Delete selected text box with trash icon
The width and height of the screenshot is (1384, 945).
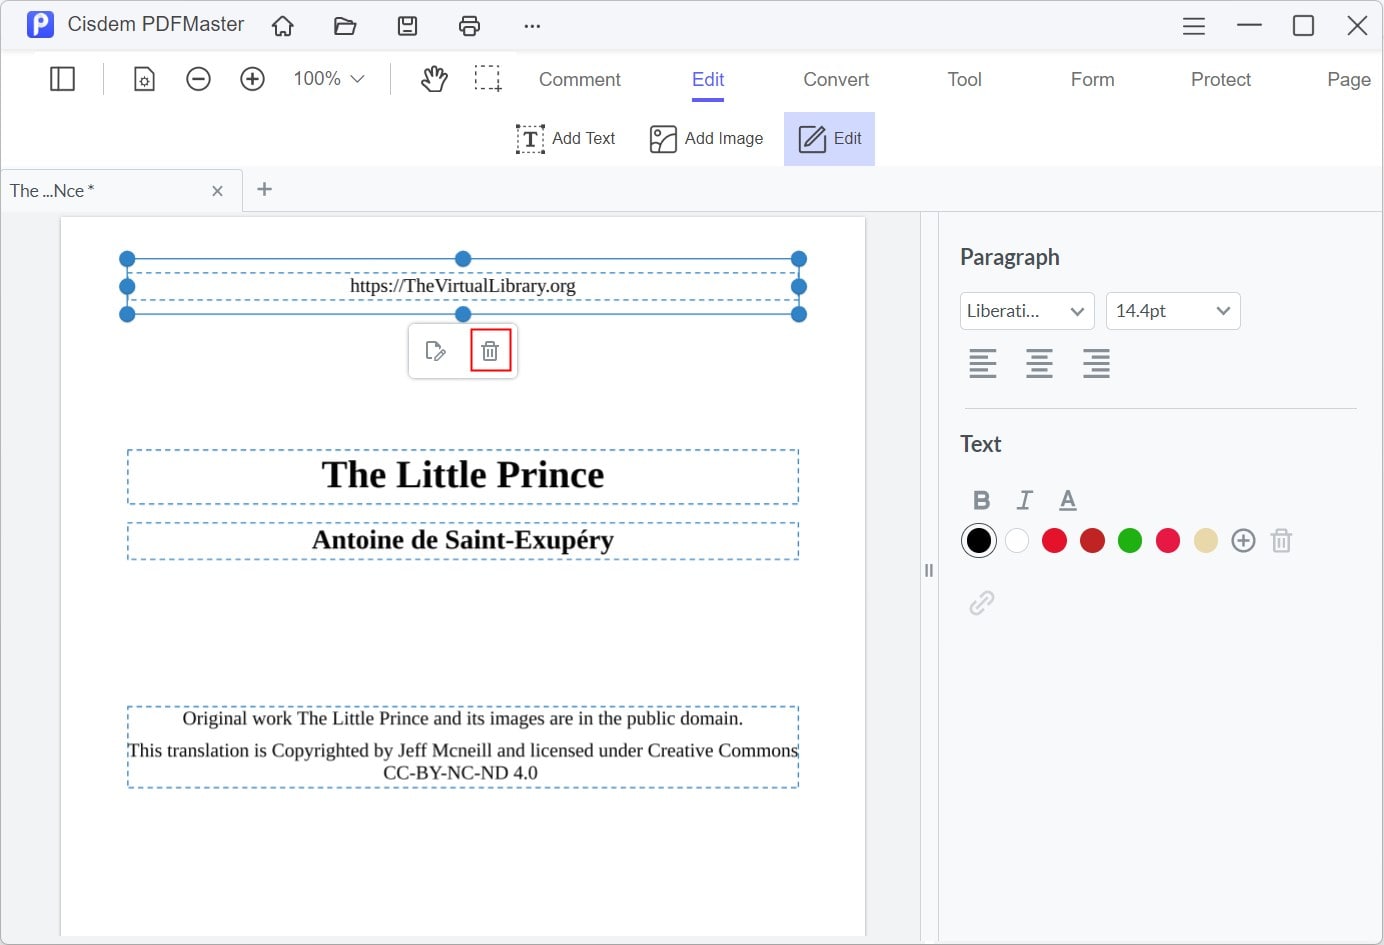490,351
